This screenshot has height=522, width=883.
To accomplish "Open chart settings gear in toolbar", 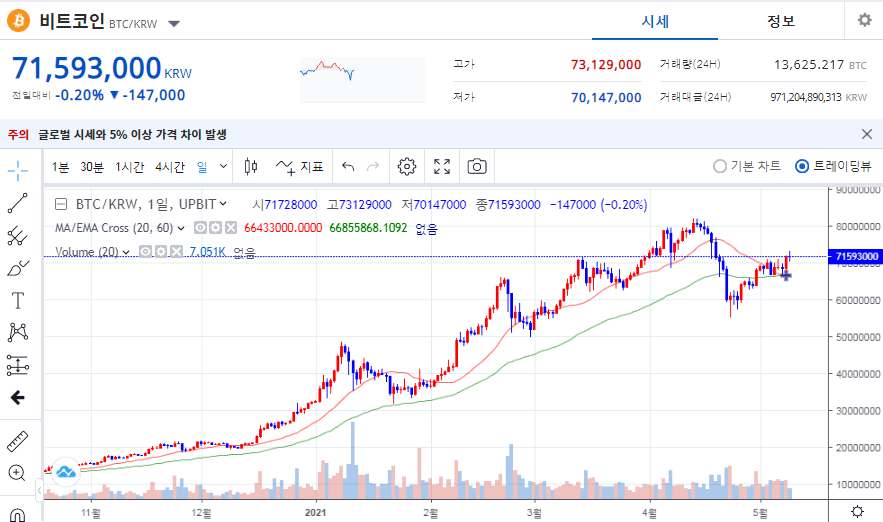I will (x=407, y=167).
